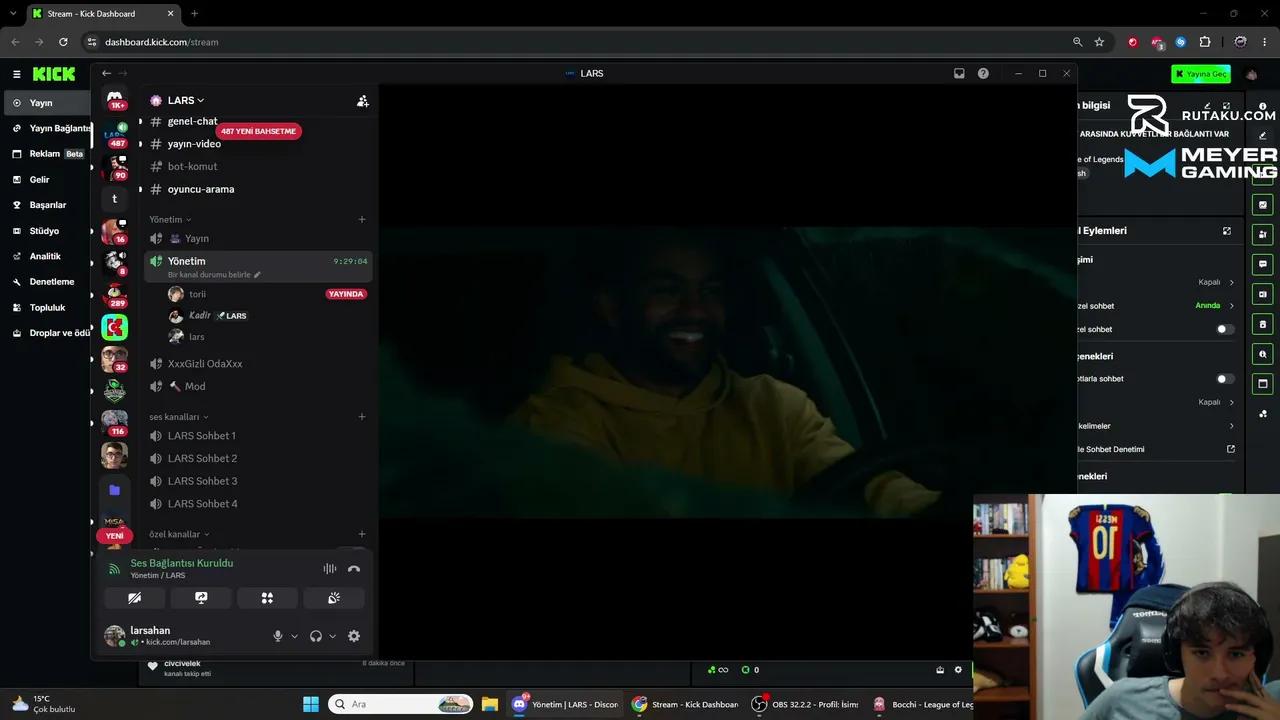Screen dimensions: 1280x720
Task: Click Windows Start button
Action: coord(310,704)
